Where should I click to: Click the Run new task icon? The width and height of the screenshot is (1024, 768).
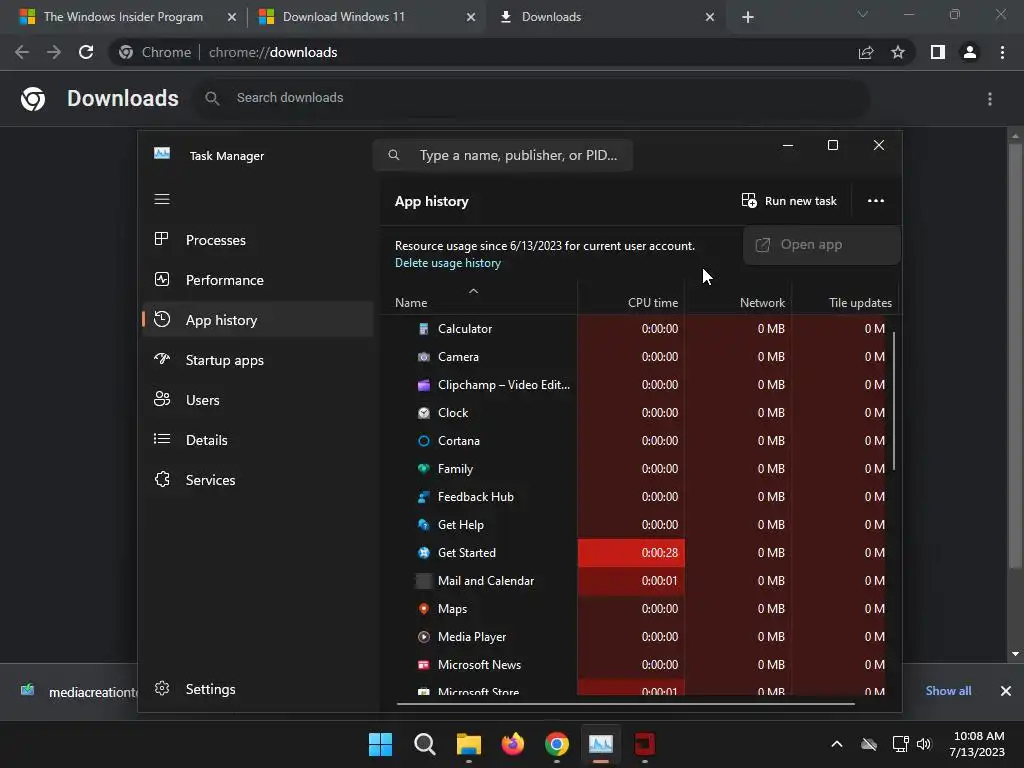tap(749, 200)
